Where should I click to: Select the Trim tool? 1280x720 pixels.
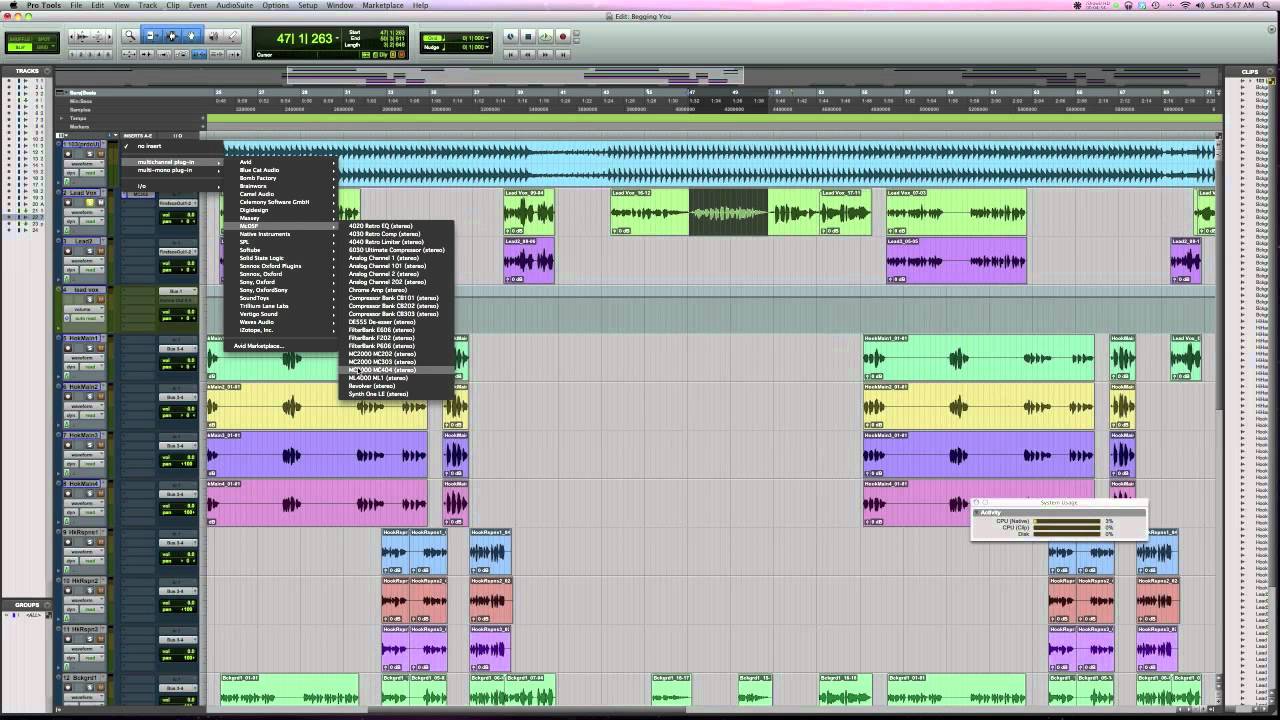point(151,36)
